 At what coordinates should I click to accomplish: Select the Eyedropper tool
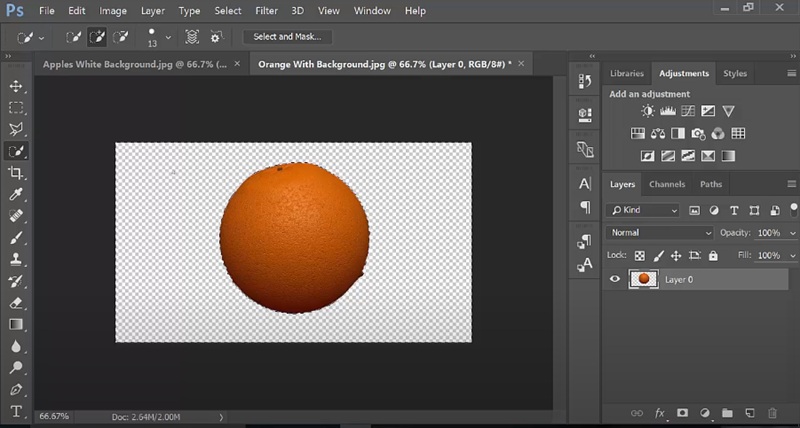(x=16, y=194)
